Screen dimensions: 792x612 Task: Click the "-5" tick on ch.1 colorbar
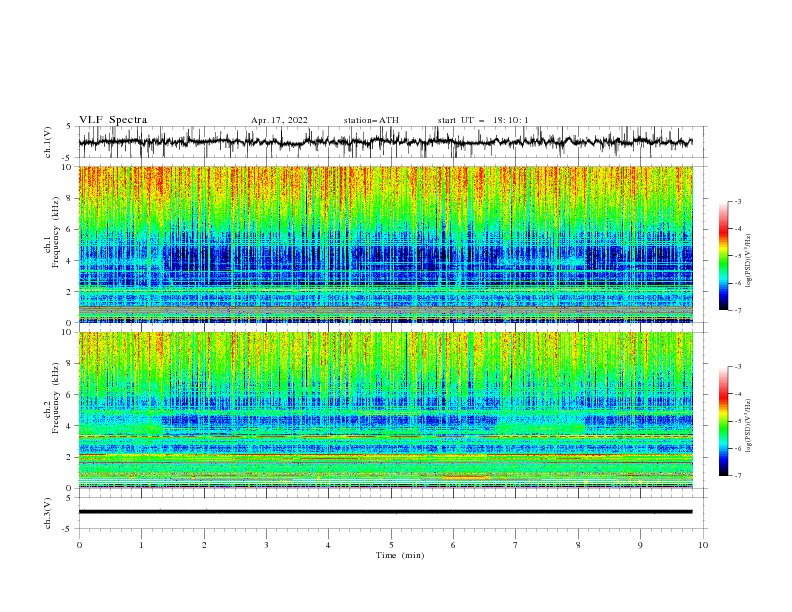[x=738, y=256]
